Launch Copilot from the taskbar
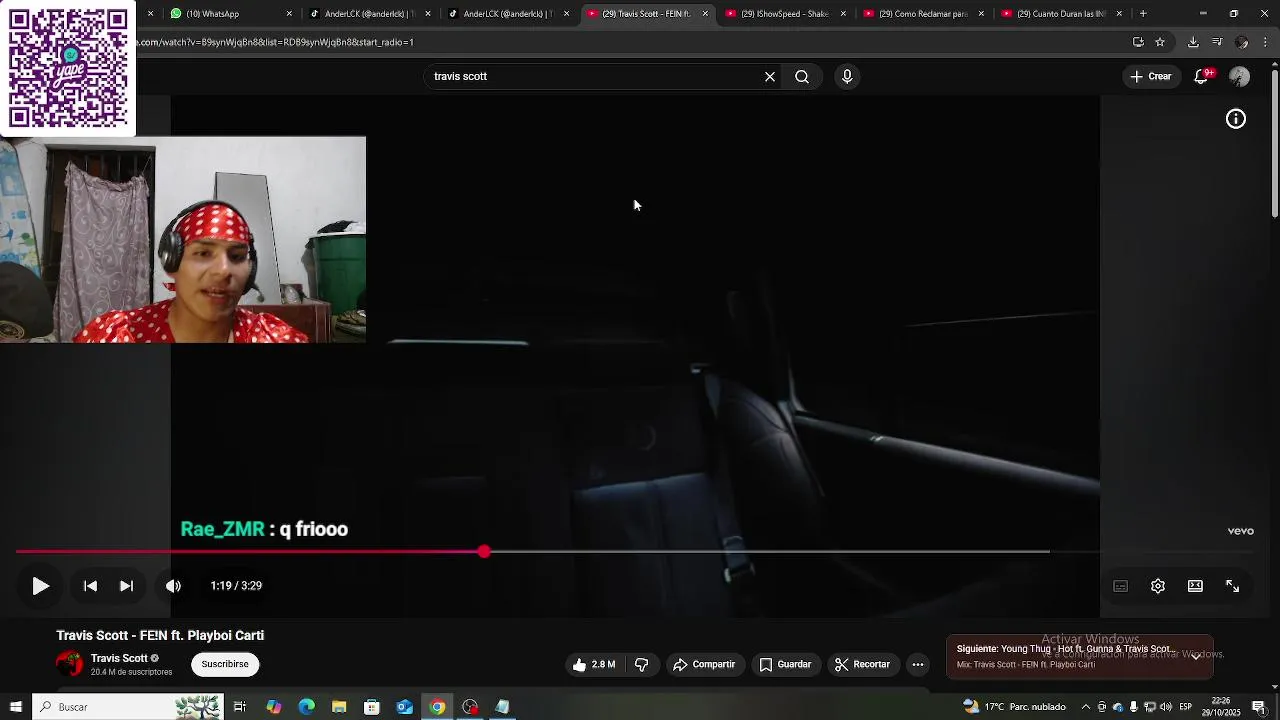 click(273, 707)
